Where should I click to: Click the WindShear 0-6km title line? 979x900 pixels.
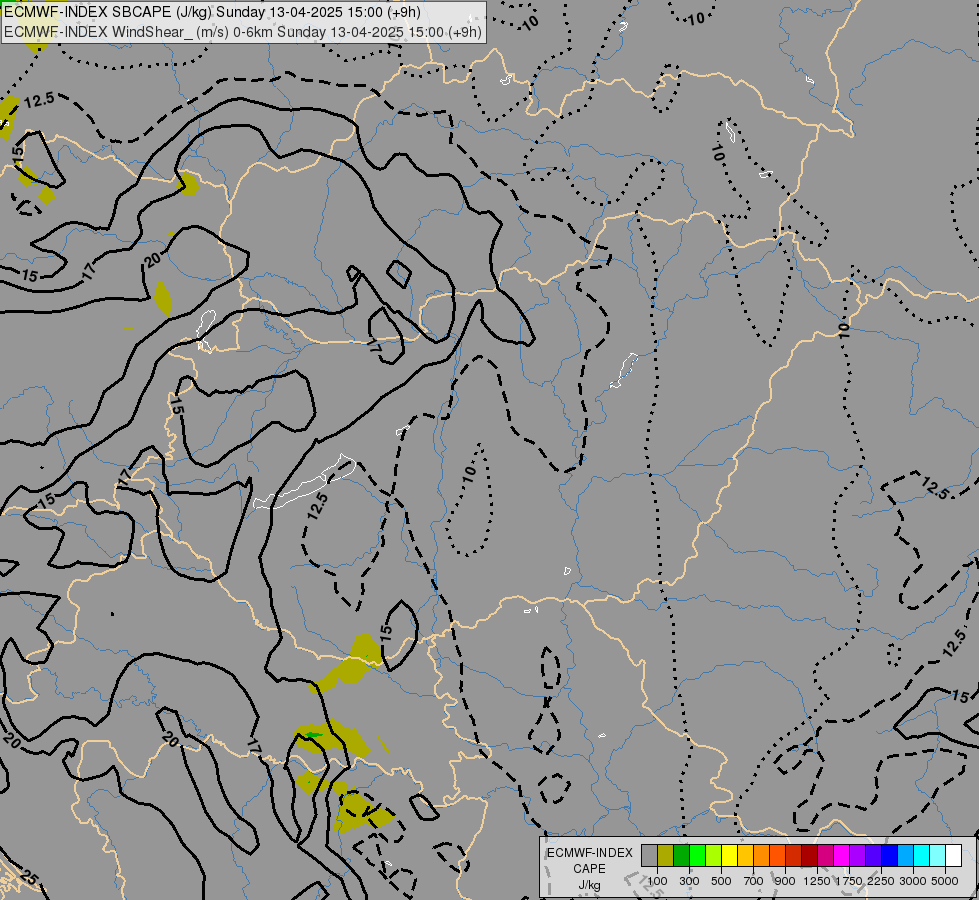[243, 32]
